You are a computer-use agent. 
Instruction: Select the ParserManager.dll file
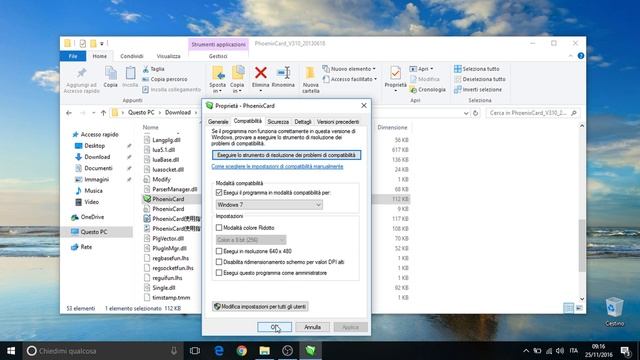click(175, 189)
